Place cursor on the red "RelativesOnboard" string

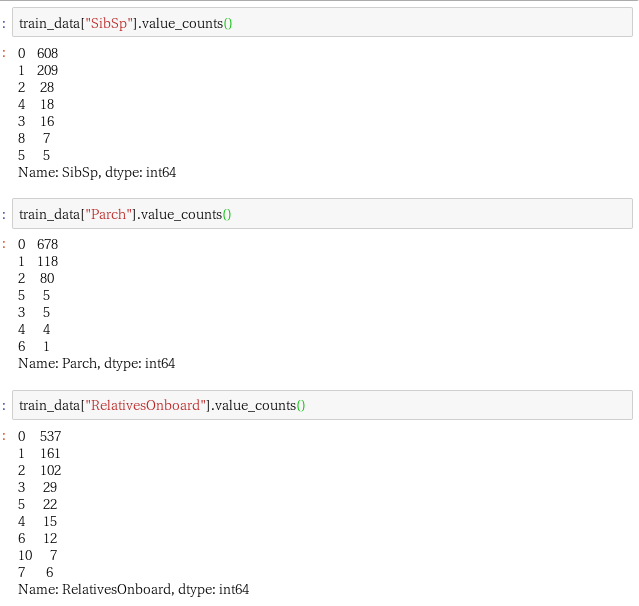(145, 405)
